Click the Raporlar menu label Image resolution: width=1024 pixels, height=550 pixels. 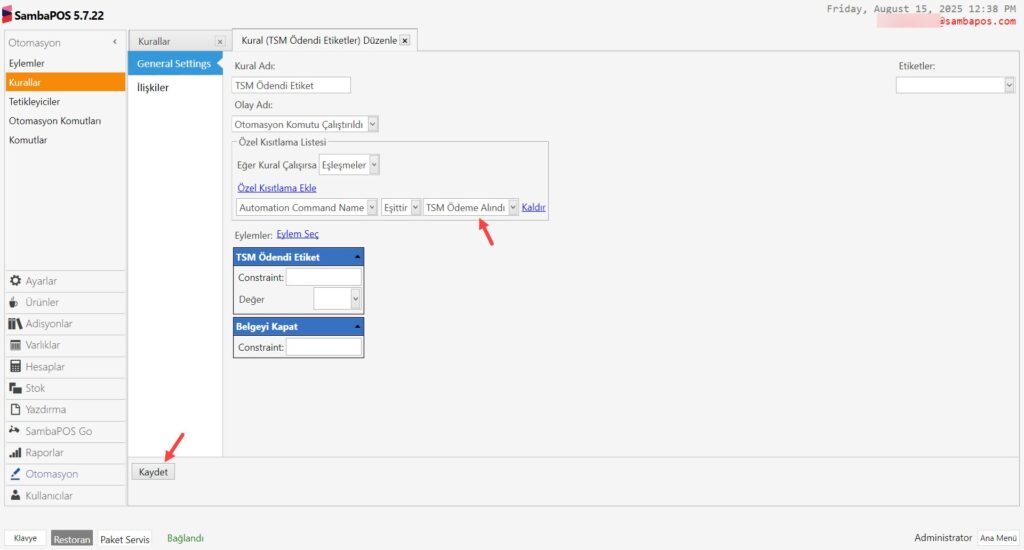pos(44,453)
